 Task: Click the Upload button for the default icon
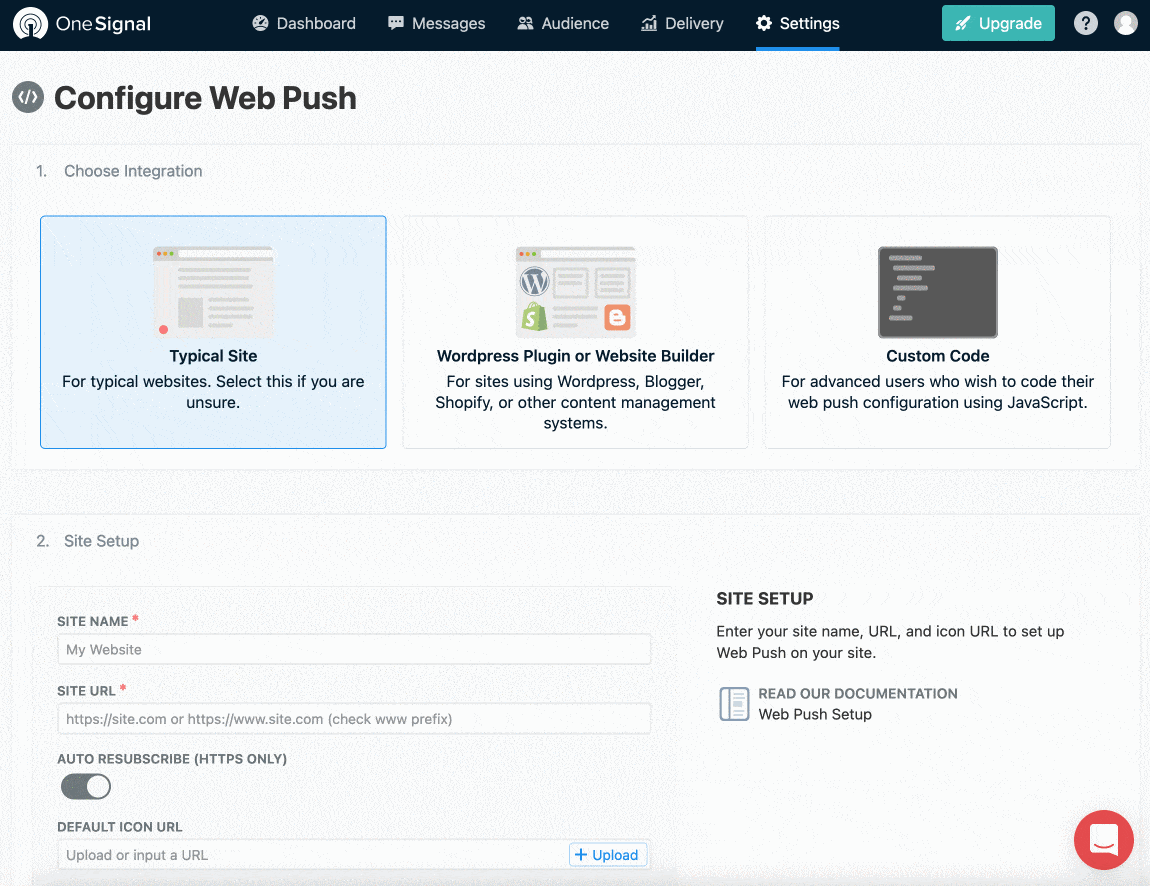point(608,854)
